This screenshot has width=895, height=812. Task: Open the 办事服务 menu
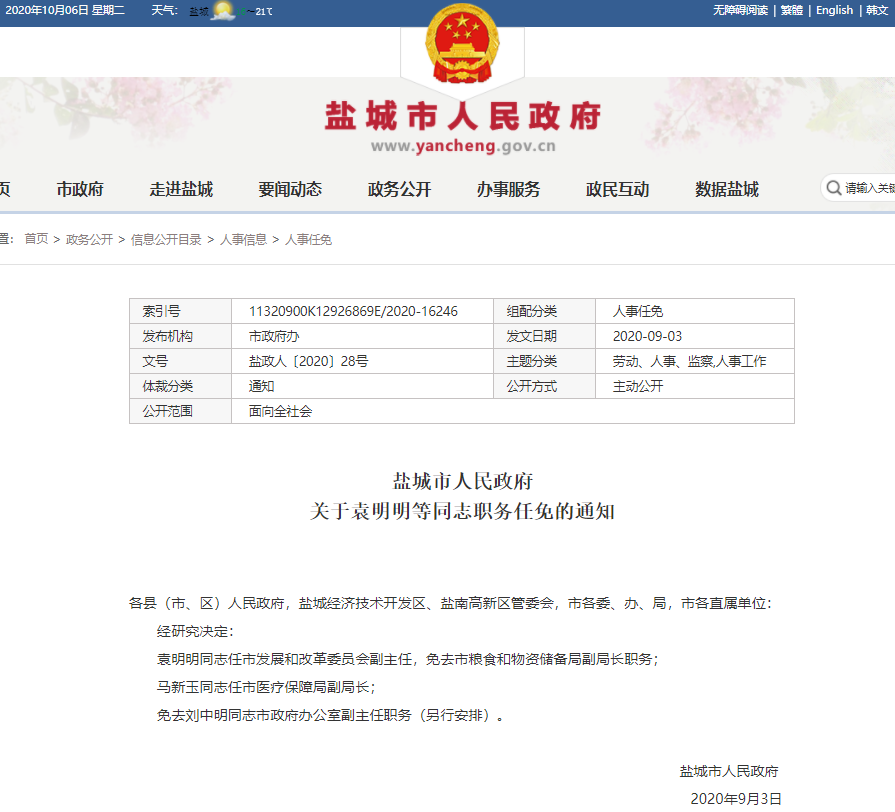coord(508,189)
